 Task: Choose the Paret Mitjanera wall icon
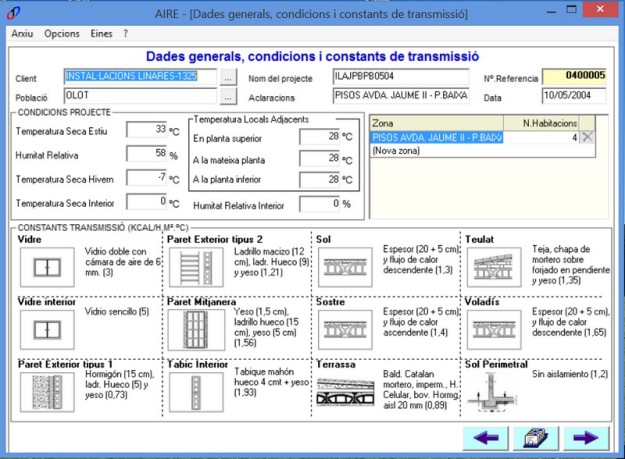click(x=196, y=330)
